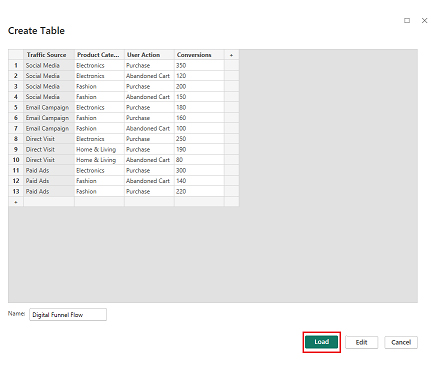This screenshot has height=373, width=434.
Task: Click the 300 conversions cell
Action: click(x=199, y=171)
